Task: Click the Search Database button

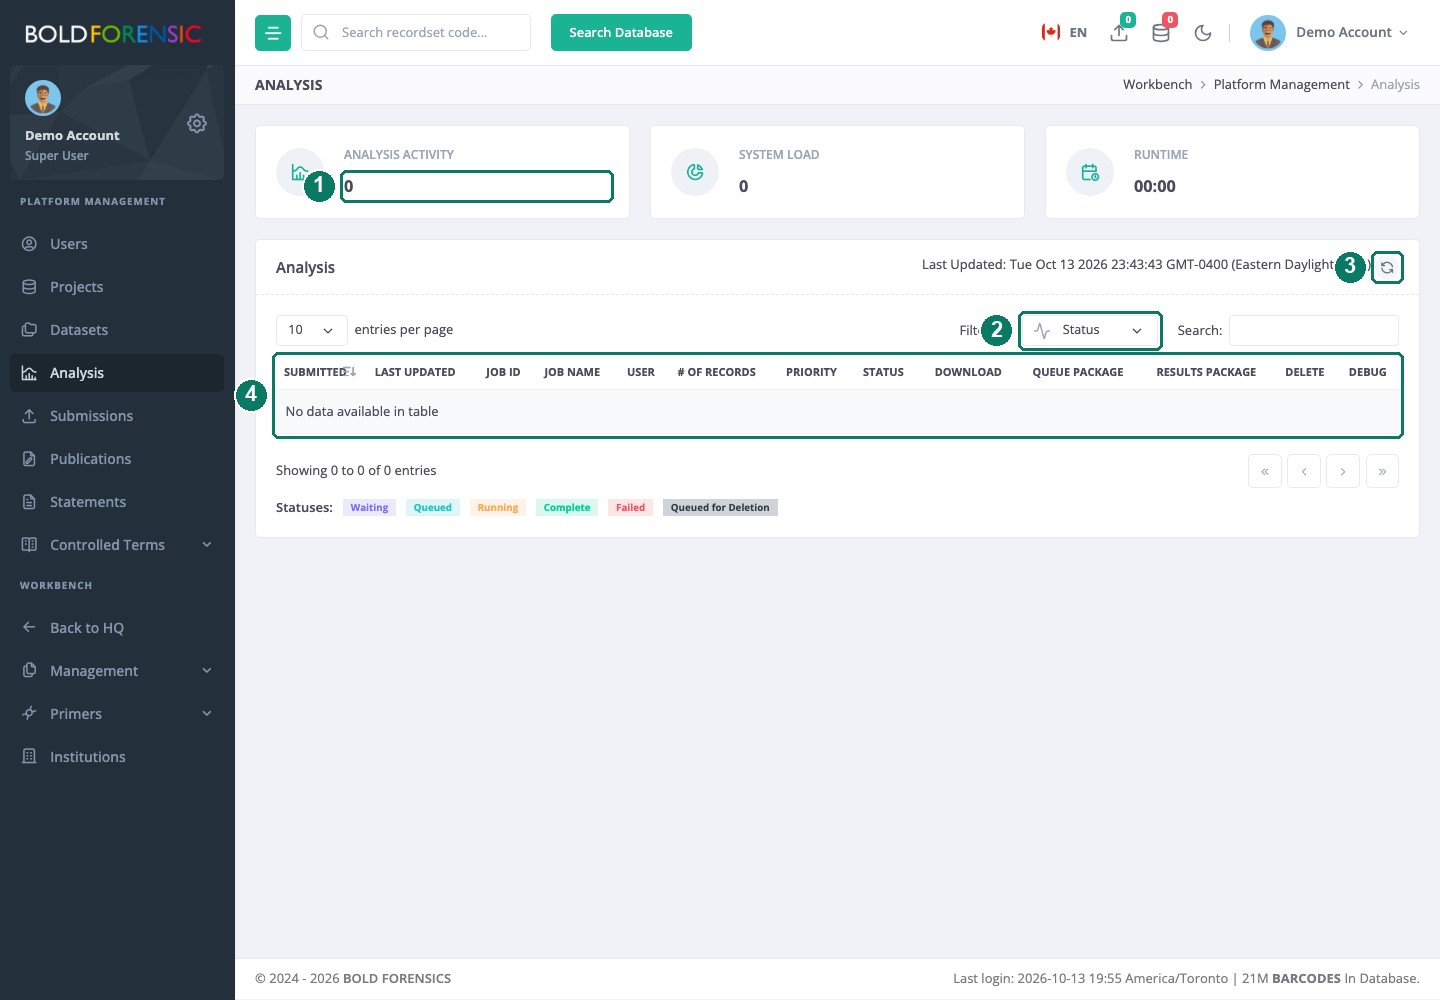Action: (621, 33)
